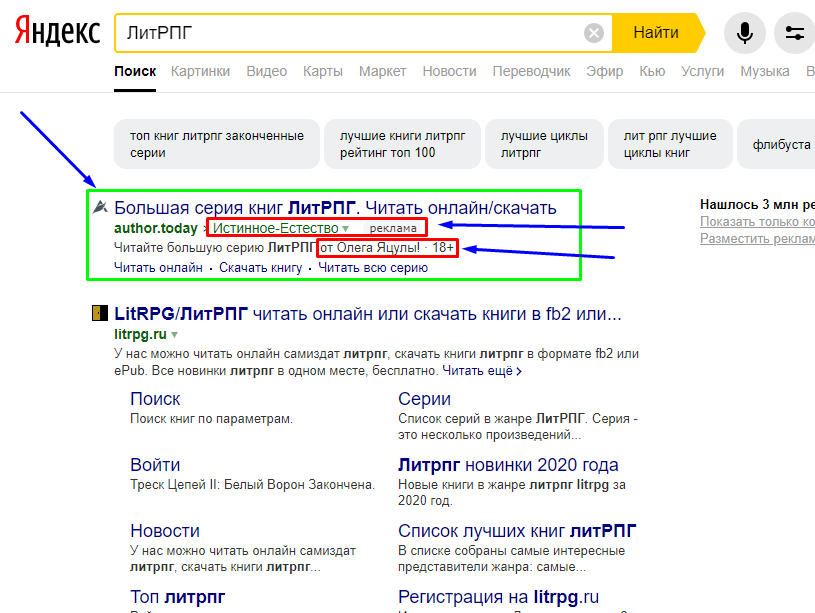
Task: Start voice search with microphone icon
Action: [745, 33]
